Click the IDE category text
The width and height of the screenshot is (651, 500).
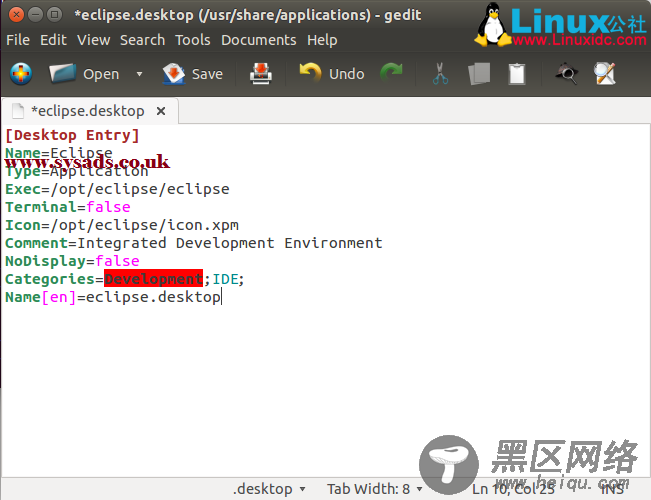click(225, 279)
